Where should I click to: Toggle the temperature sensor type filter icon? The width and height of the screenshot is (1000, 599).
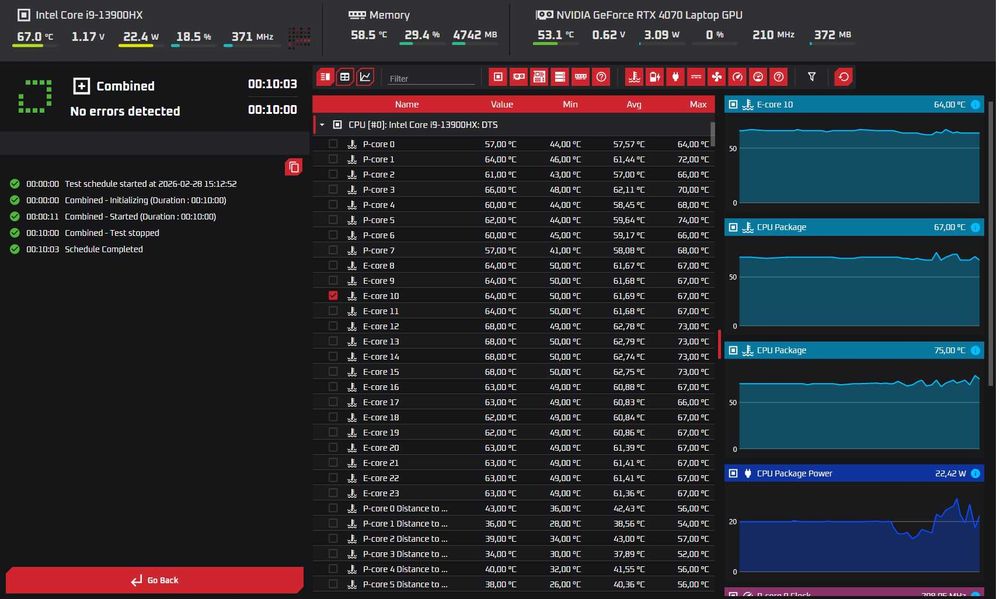[x=634, y=77]
